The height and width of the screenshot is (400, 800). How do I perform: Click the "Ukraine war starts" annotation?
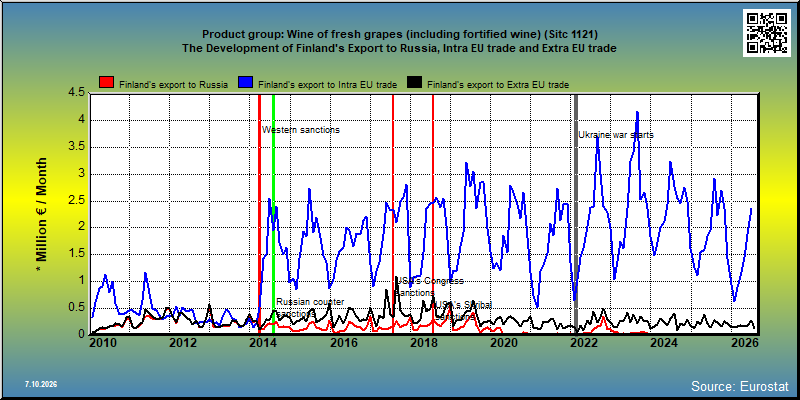616,135
